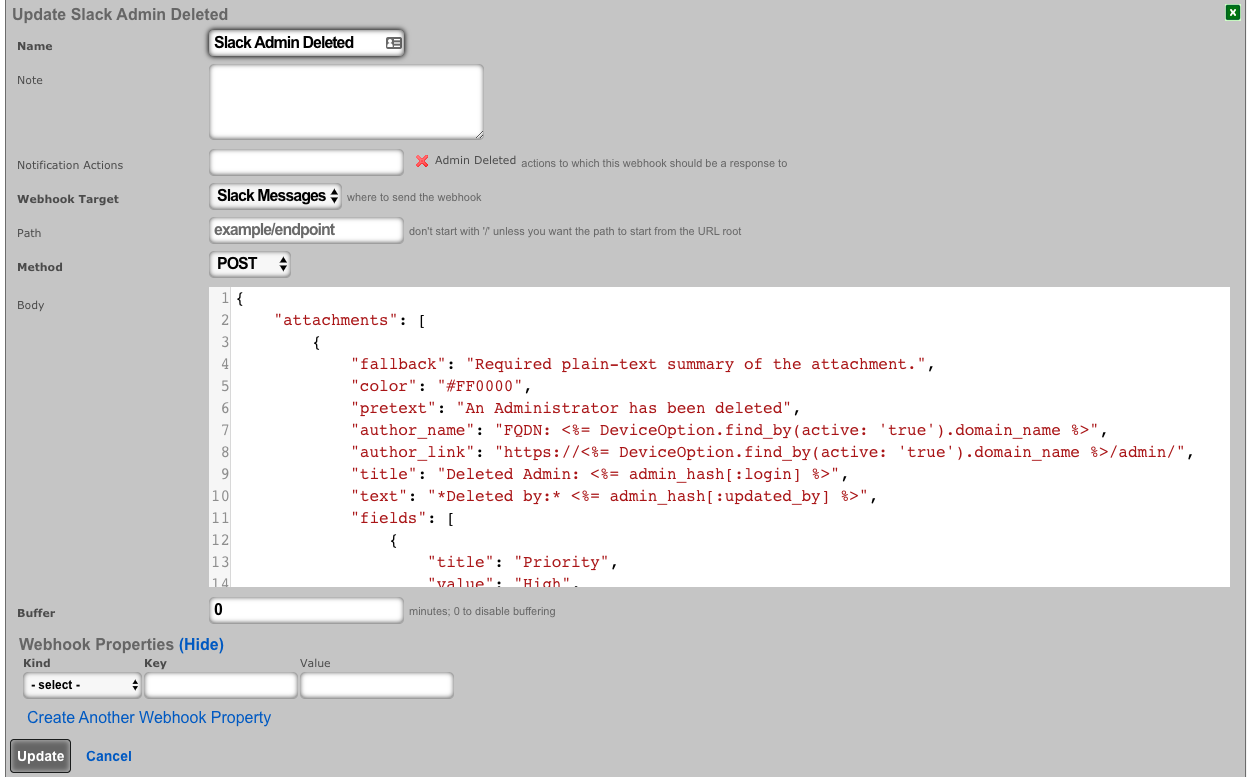Click line number 1 in the editor gutter
The image size is (1251, 777).
pyautogui.click(x=225, y=298)
